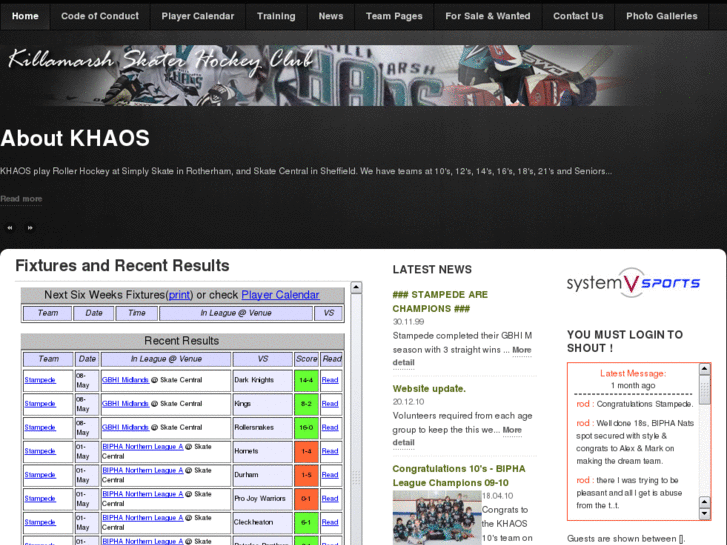Click the VS header in Recent Results
Viewport: 727px width, 545px height.
point(262,359)
